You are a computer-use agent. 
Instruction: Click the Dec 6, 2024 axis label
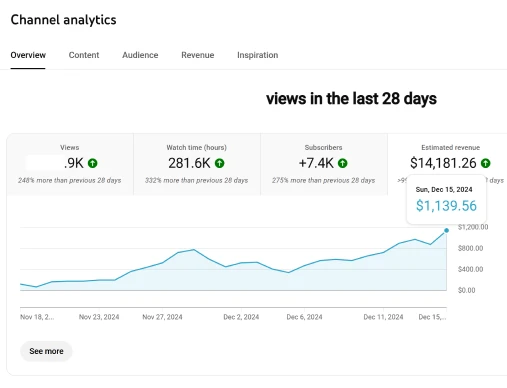tap(304, 317)
